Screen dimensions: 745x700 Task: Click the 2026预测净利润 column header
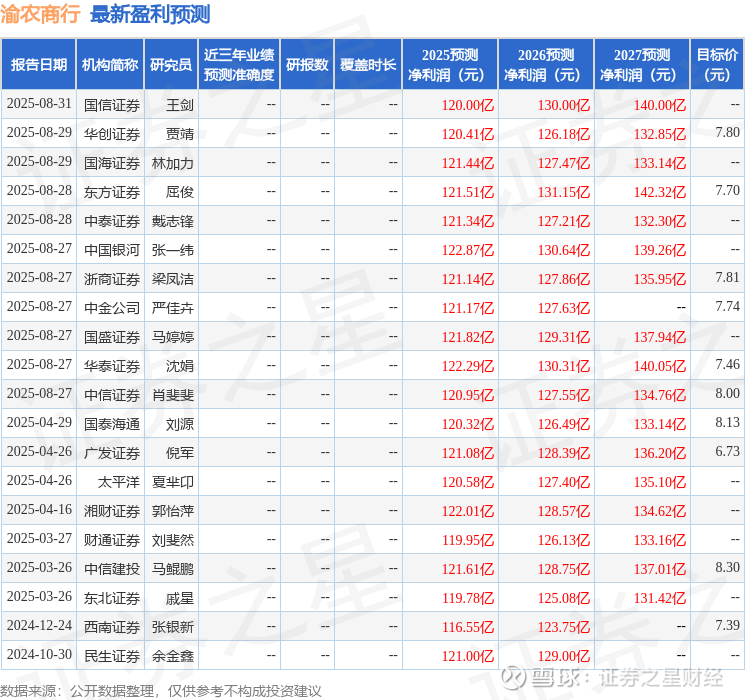click(x=546, y=65)
